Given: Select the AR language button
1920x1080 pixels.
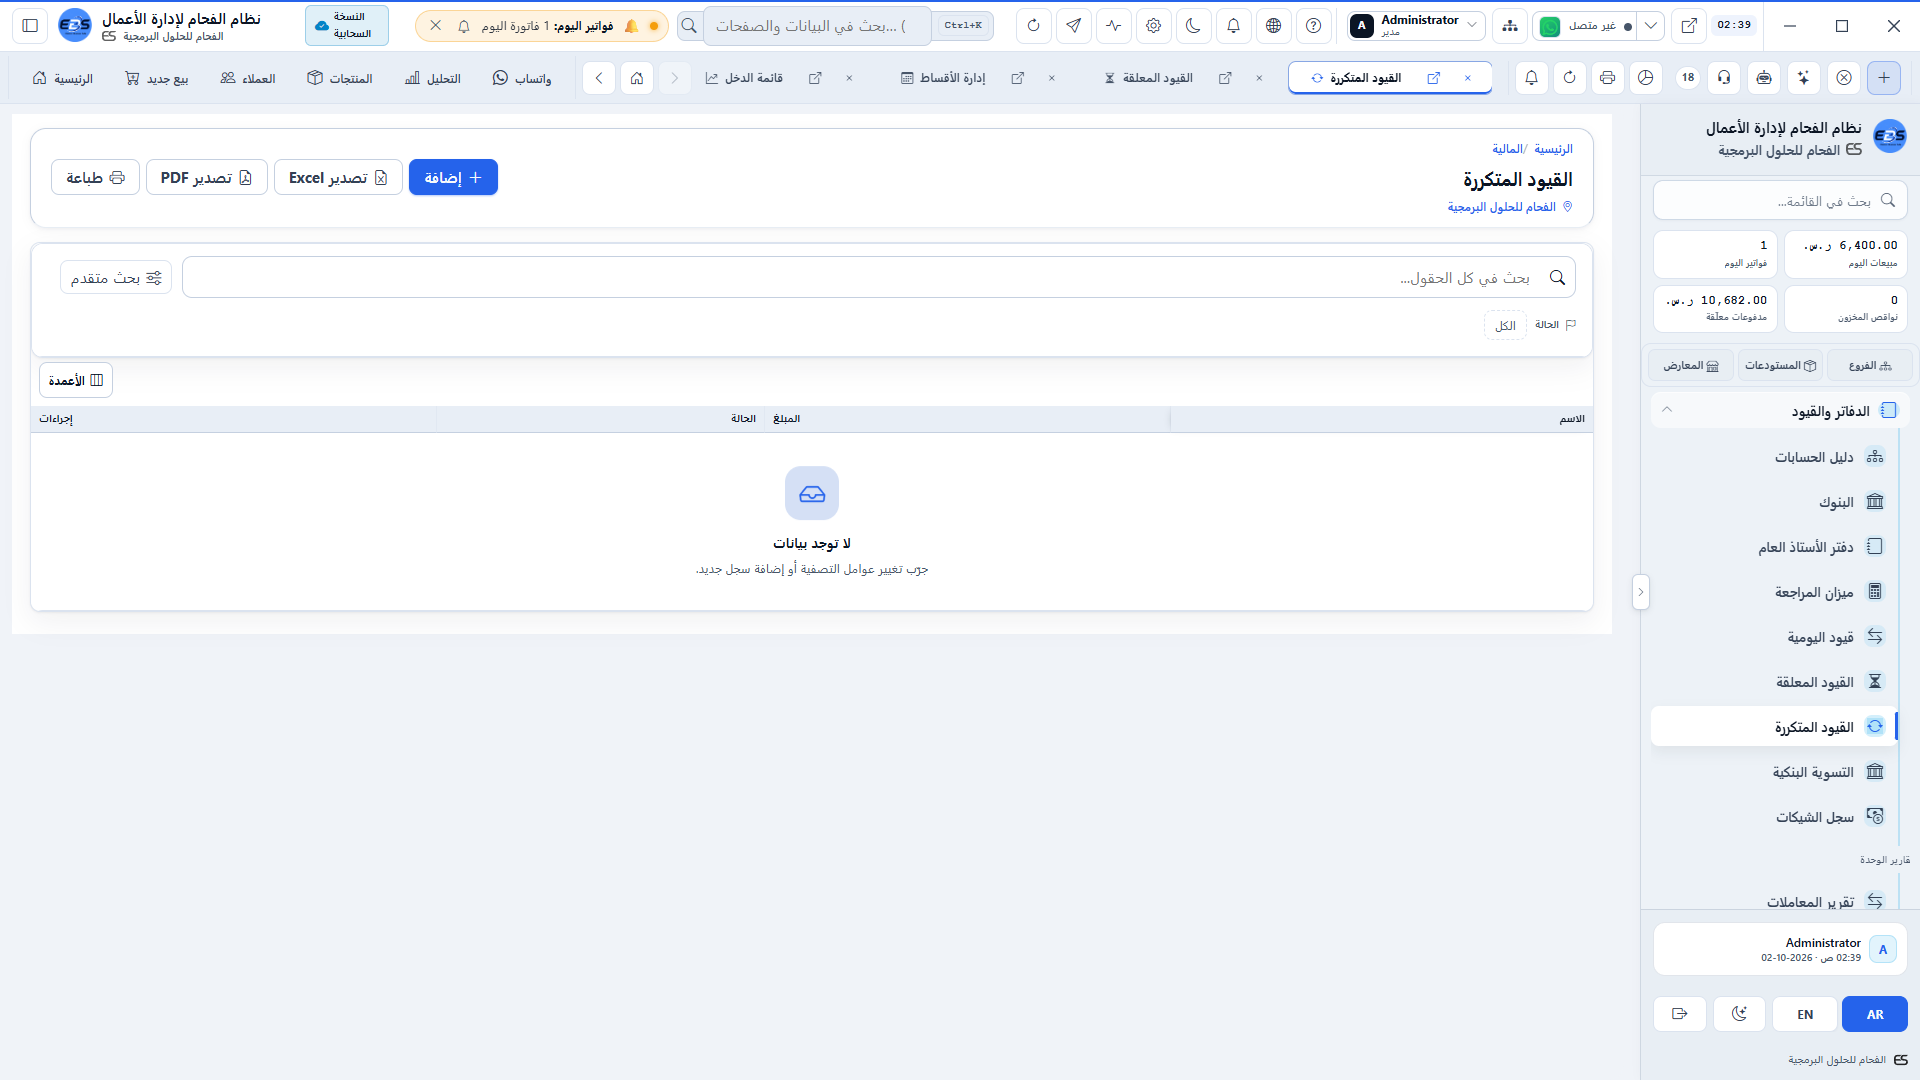Looking at the screenshot, I should [1875, 1014].
